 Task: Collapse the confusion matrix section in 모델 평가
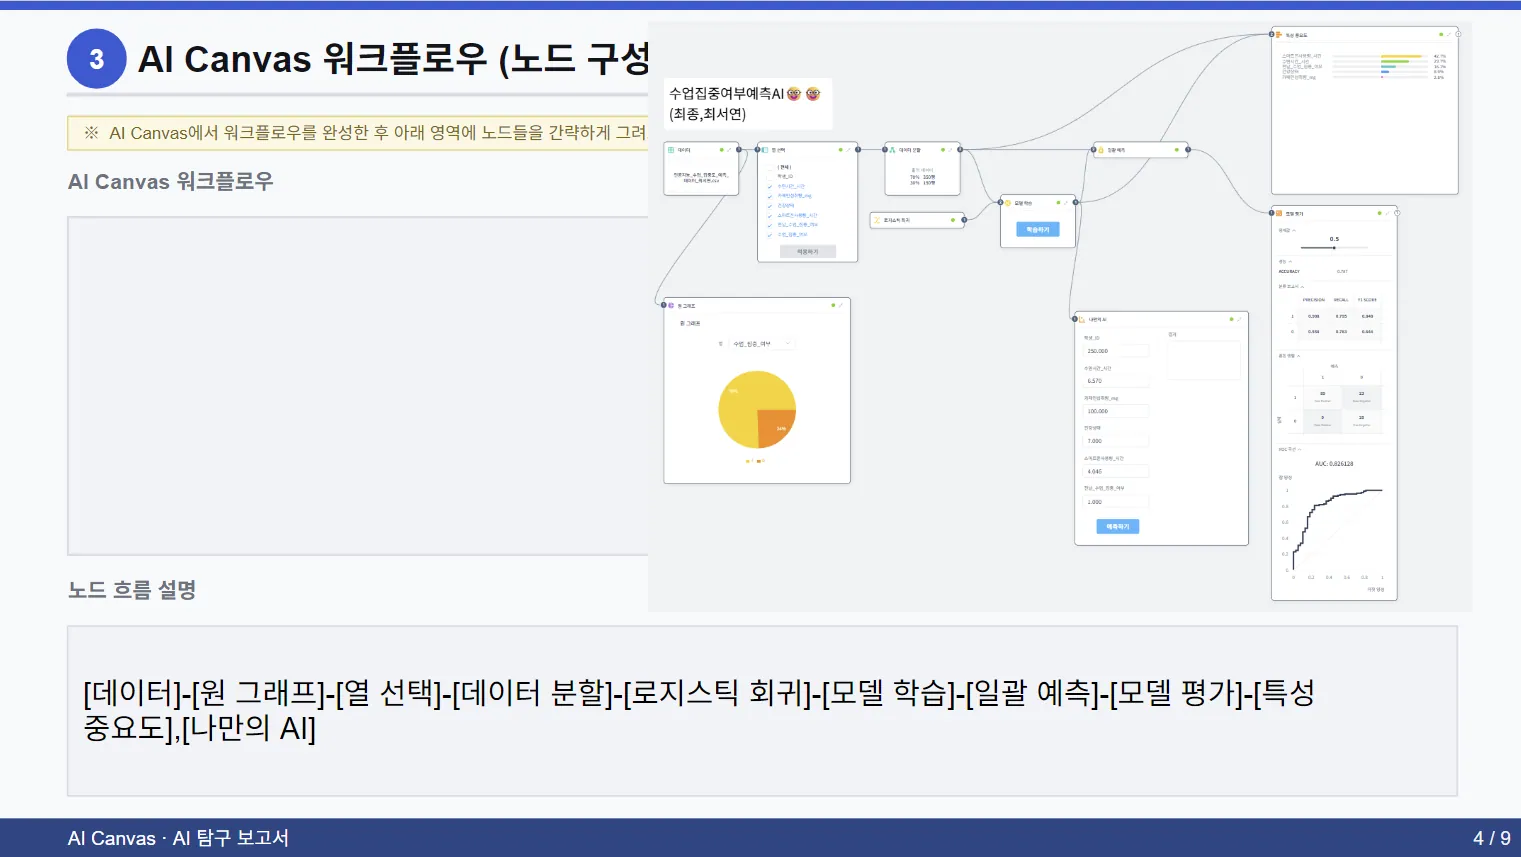[x=1298, y=356]
